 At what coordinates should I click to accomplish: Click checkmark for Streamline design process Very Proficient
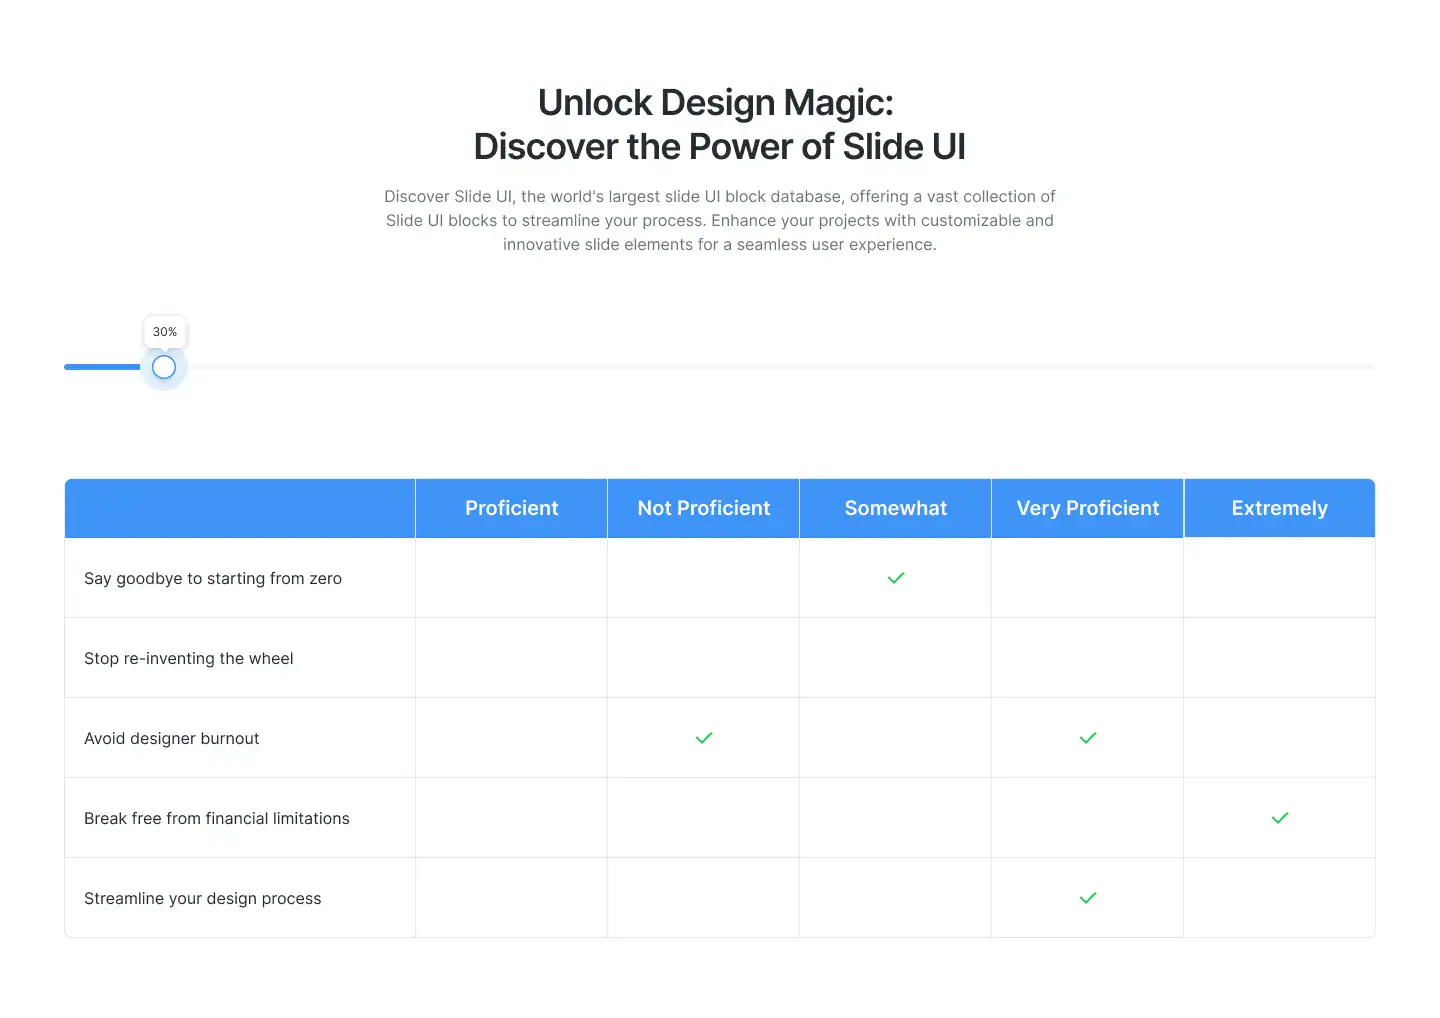(1088, 898)
